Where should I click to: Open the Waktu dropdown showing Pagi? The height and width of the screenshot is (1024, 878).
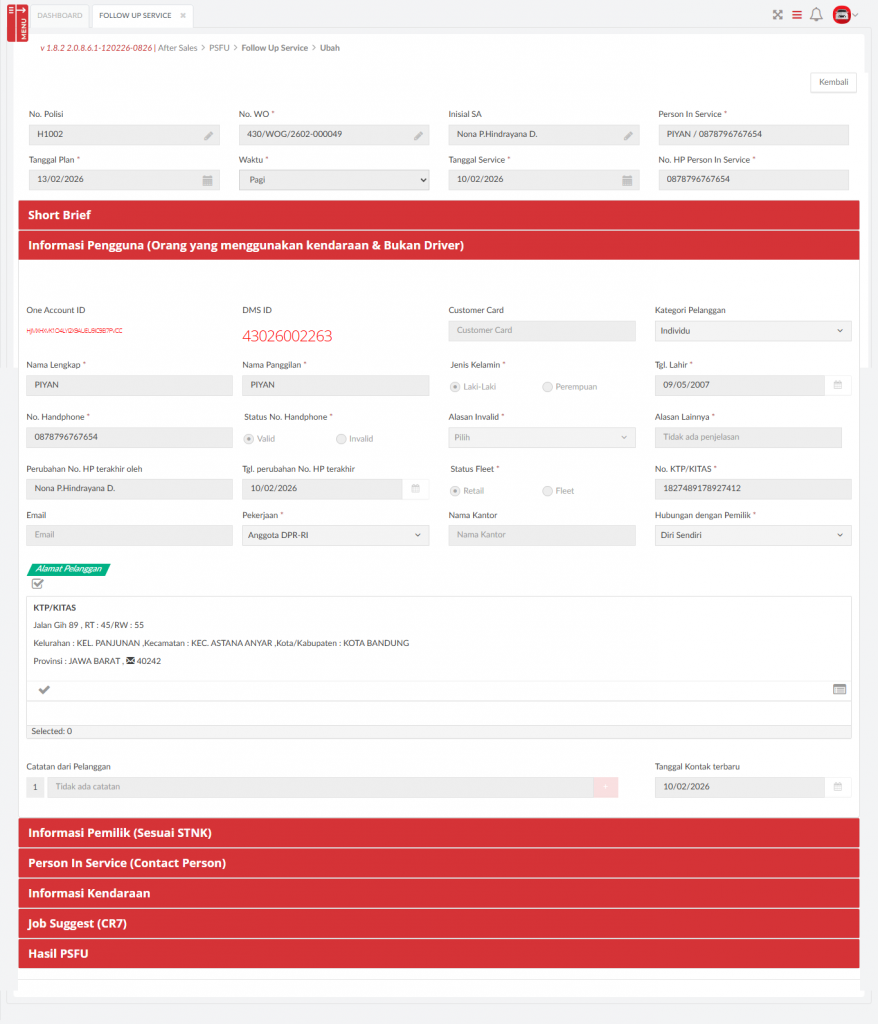(334, 180)
